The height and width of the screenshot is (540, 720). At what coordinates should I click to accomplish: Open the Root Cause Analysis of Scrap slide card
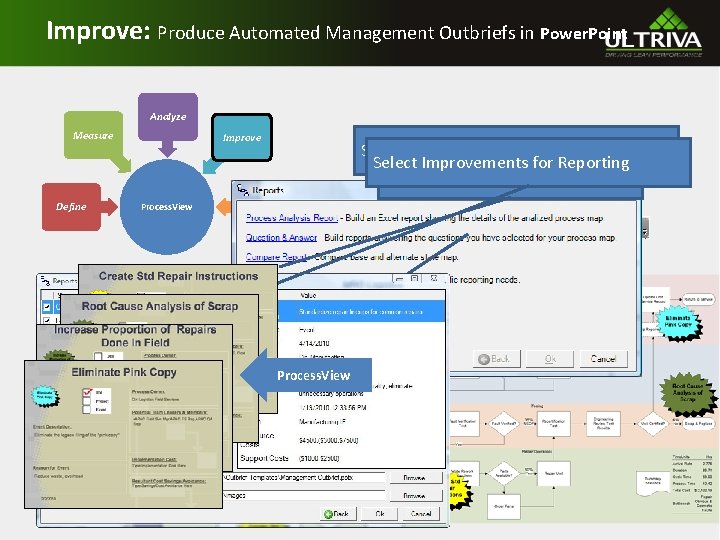159,307
